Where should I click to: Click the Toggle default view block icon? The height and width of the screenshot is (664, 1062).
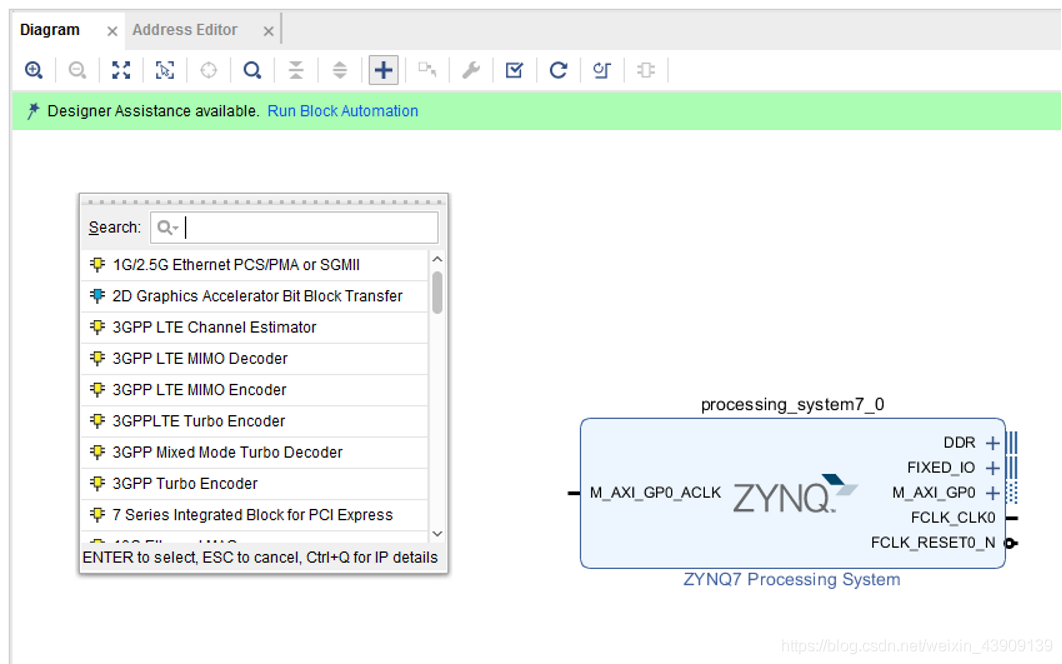click(x=646, y=70)
